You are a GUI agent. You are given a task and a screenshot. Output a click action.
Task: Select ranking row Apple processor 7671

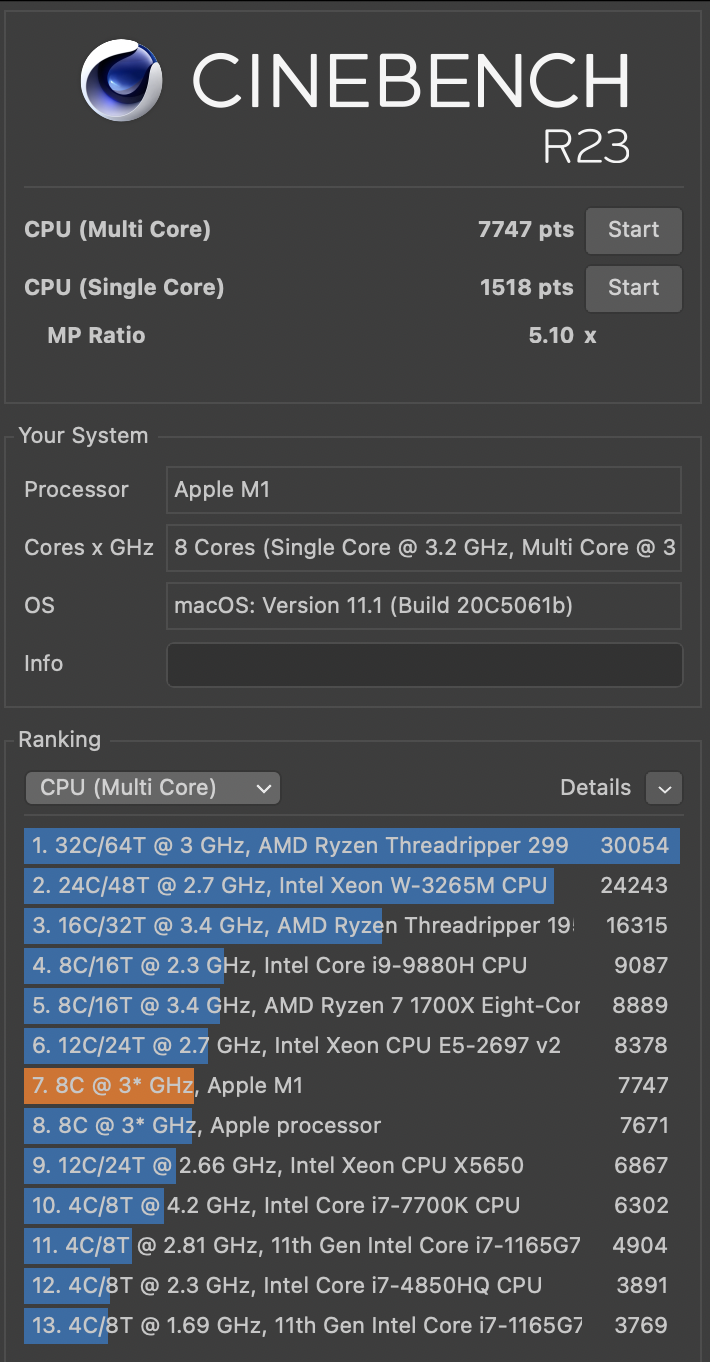352,1126
